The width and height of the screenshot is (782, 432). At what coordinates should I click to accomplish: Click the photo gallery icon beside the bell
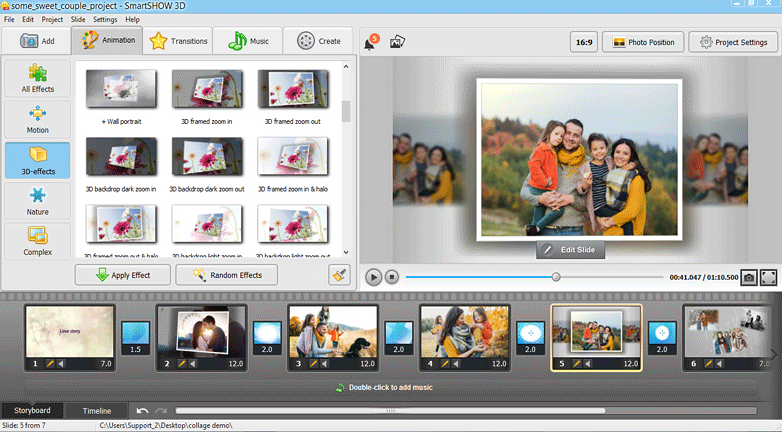pos(397,42)
